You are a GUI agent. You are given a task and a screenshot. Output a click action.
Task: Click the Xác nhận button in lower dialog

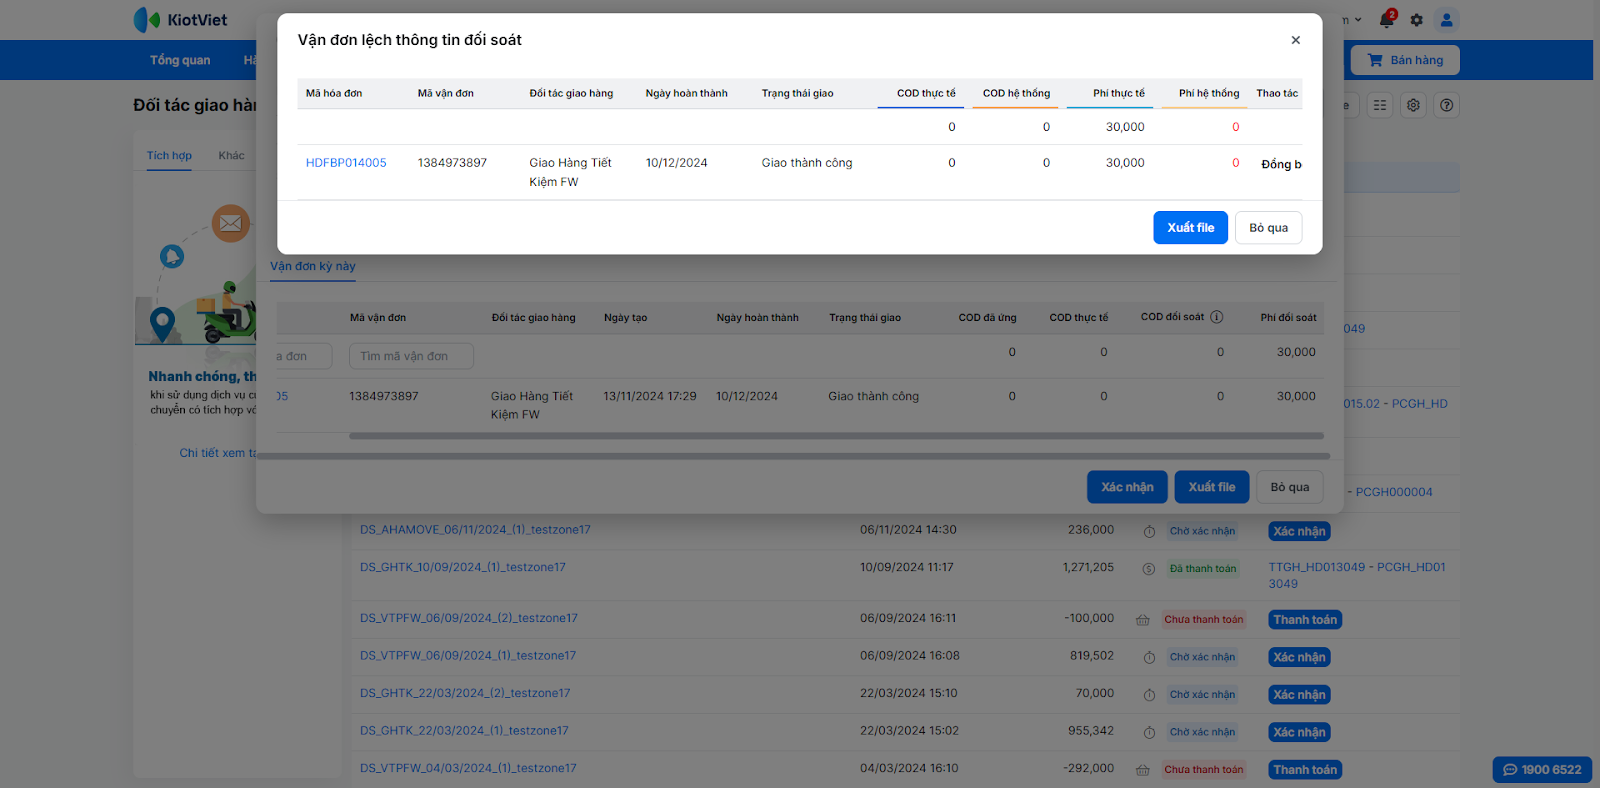tap(1127, 487)
